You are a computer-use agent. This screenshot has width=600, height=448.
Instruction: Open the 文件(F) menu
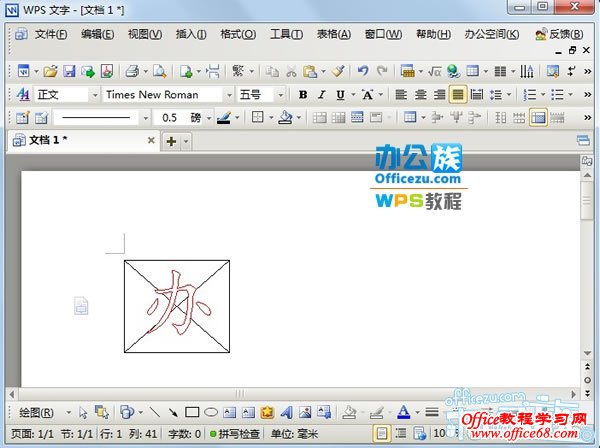point(51,34)
